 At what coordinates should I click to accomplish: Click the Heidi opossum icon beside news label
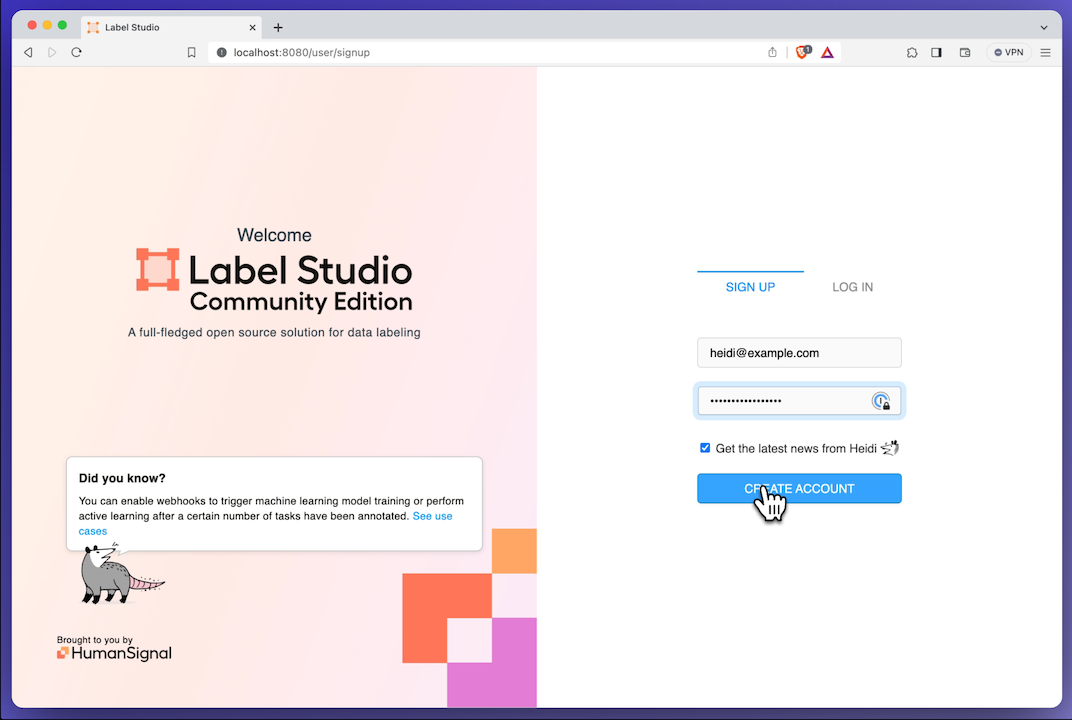coord(889,448)
